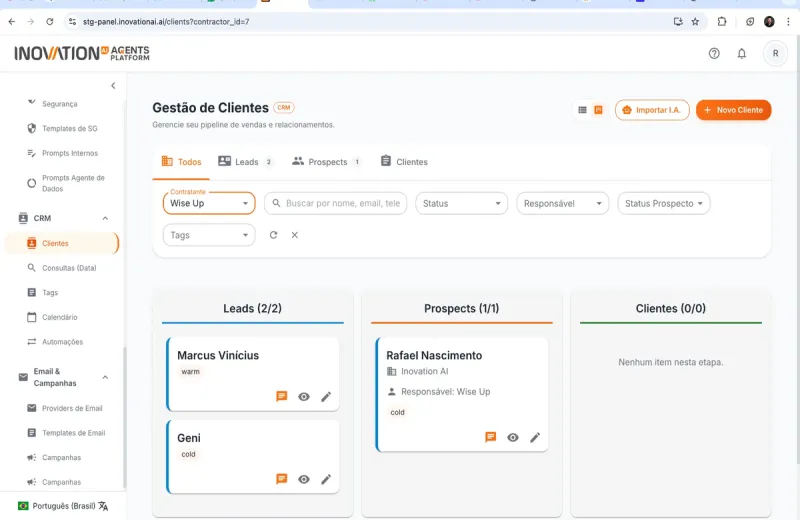
Task: Change language Português (Brasil)
Action: point(63,506)
